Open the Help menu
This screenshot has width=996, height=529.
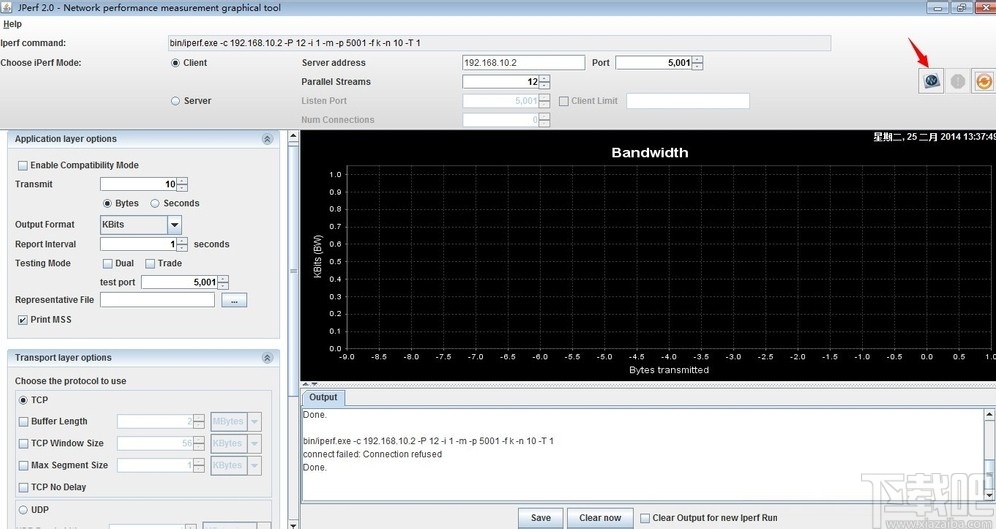(x=12, y=24)
